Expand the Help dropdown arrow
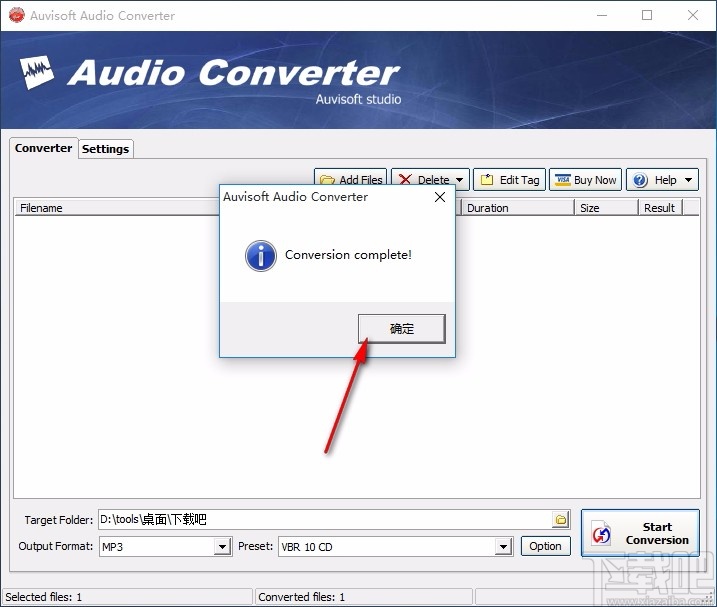The height and width of the screenshot is (607, 717). click(689, 180)
